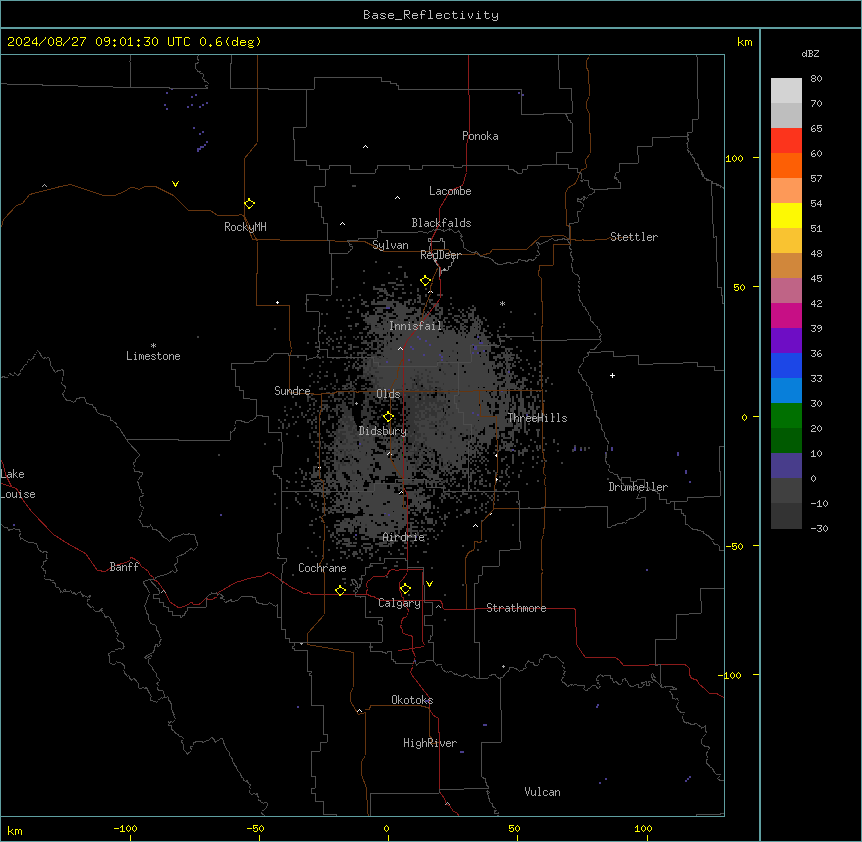This screenshot has width=862, height=842.
Task: Click the ThreeHills label
Action: pos(537,418)
